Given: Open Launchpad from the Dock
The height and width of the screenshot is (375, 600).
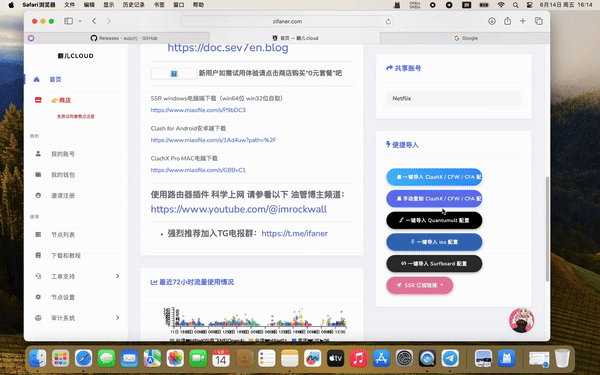Looking at the screenshot, I should tap(60, 359).
